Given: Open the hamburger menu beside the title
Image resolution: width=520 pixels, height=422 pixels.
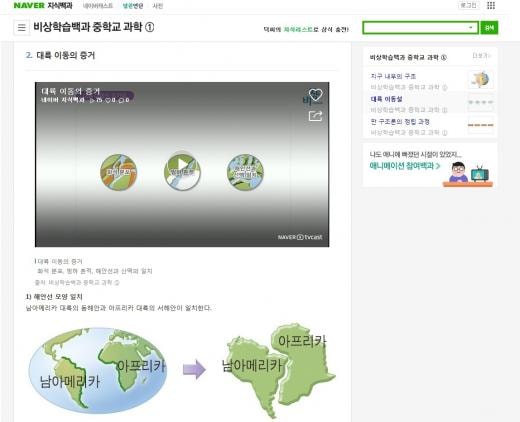Looking at the screenshot, I should coord(22,27).
